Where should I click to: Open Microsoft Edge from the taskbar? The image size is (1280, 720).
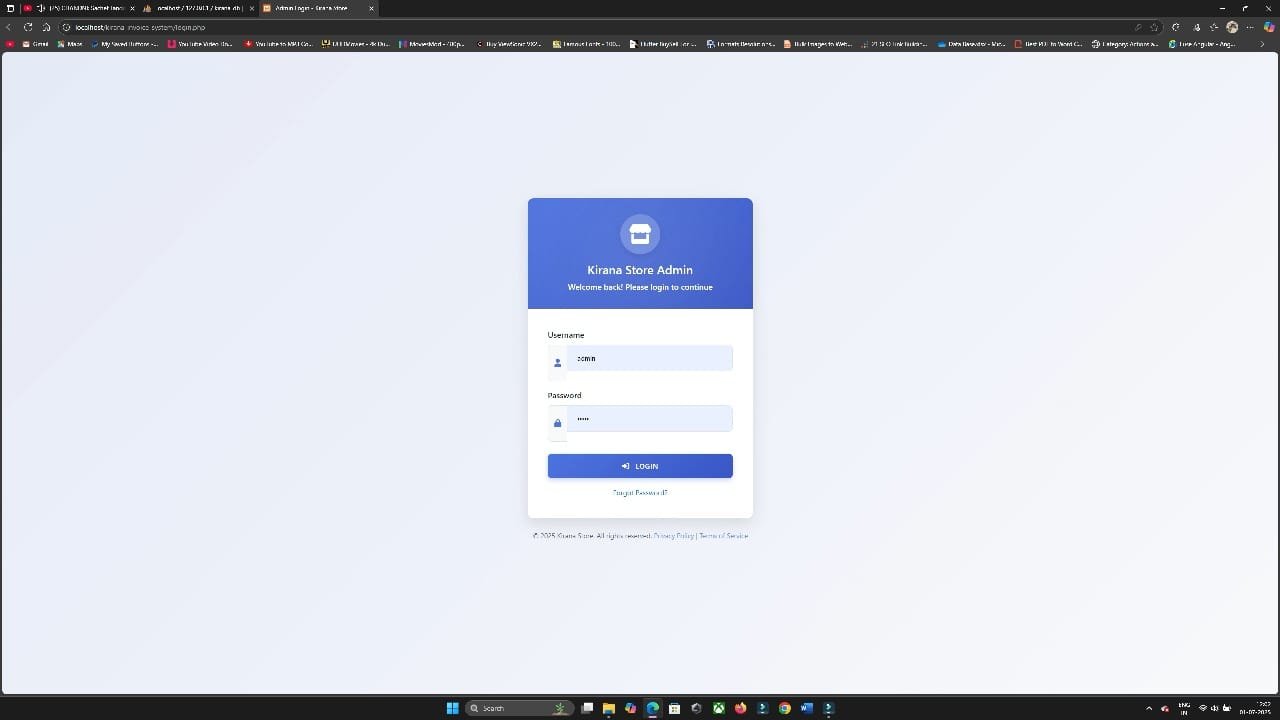(x=652, y=708)
